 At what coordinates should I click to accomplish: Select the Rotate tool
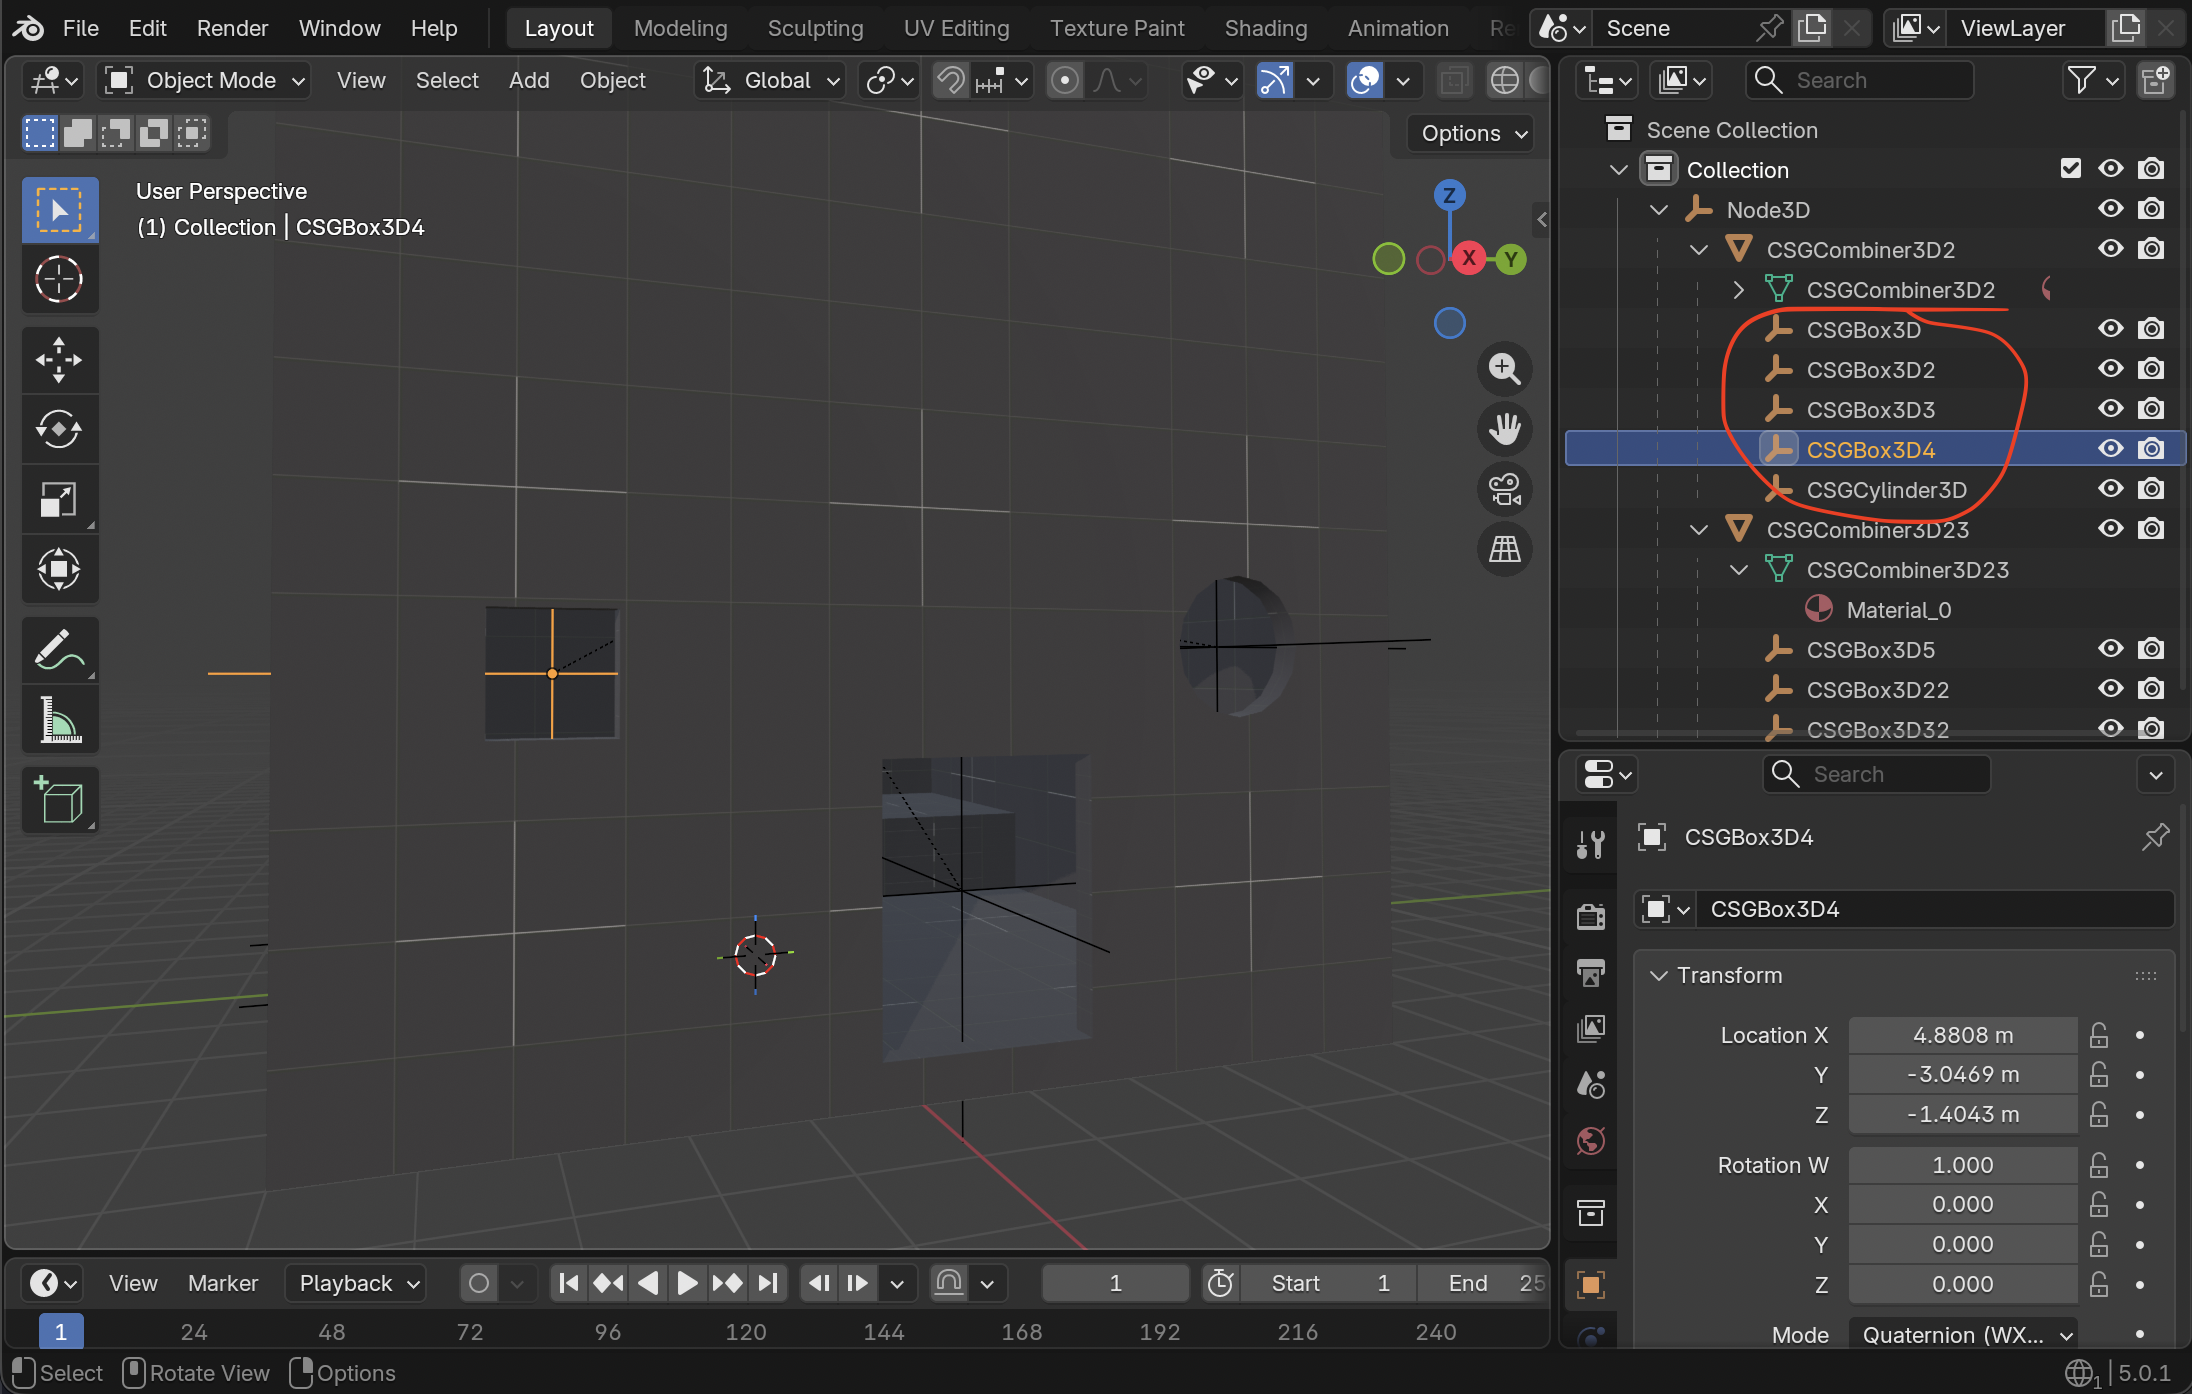[x=59, y=430]
